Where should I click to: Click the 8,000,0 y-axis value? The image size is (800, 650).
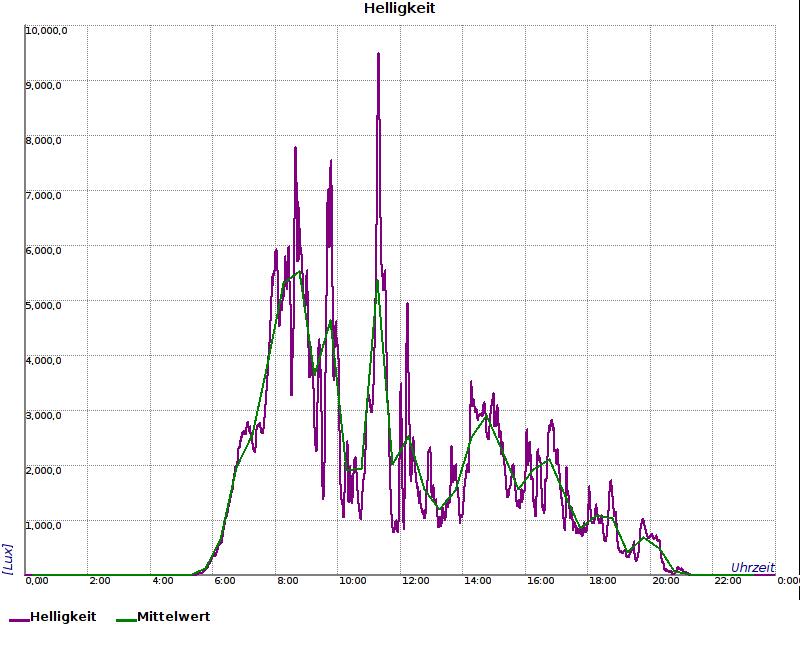coord(43,140)
